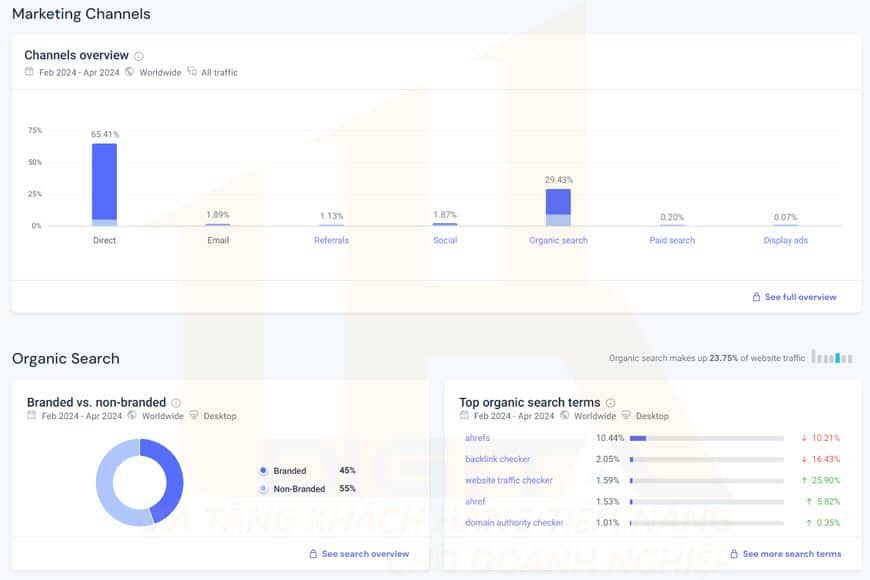The width and height of the screenshot is (870, 580).
Task: Open the info icon for Branded vs. non-branded
Action: [176, 403]
